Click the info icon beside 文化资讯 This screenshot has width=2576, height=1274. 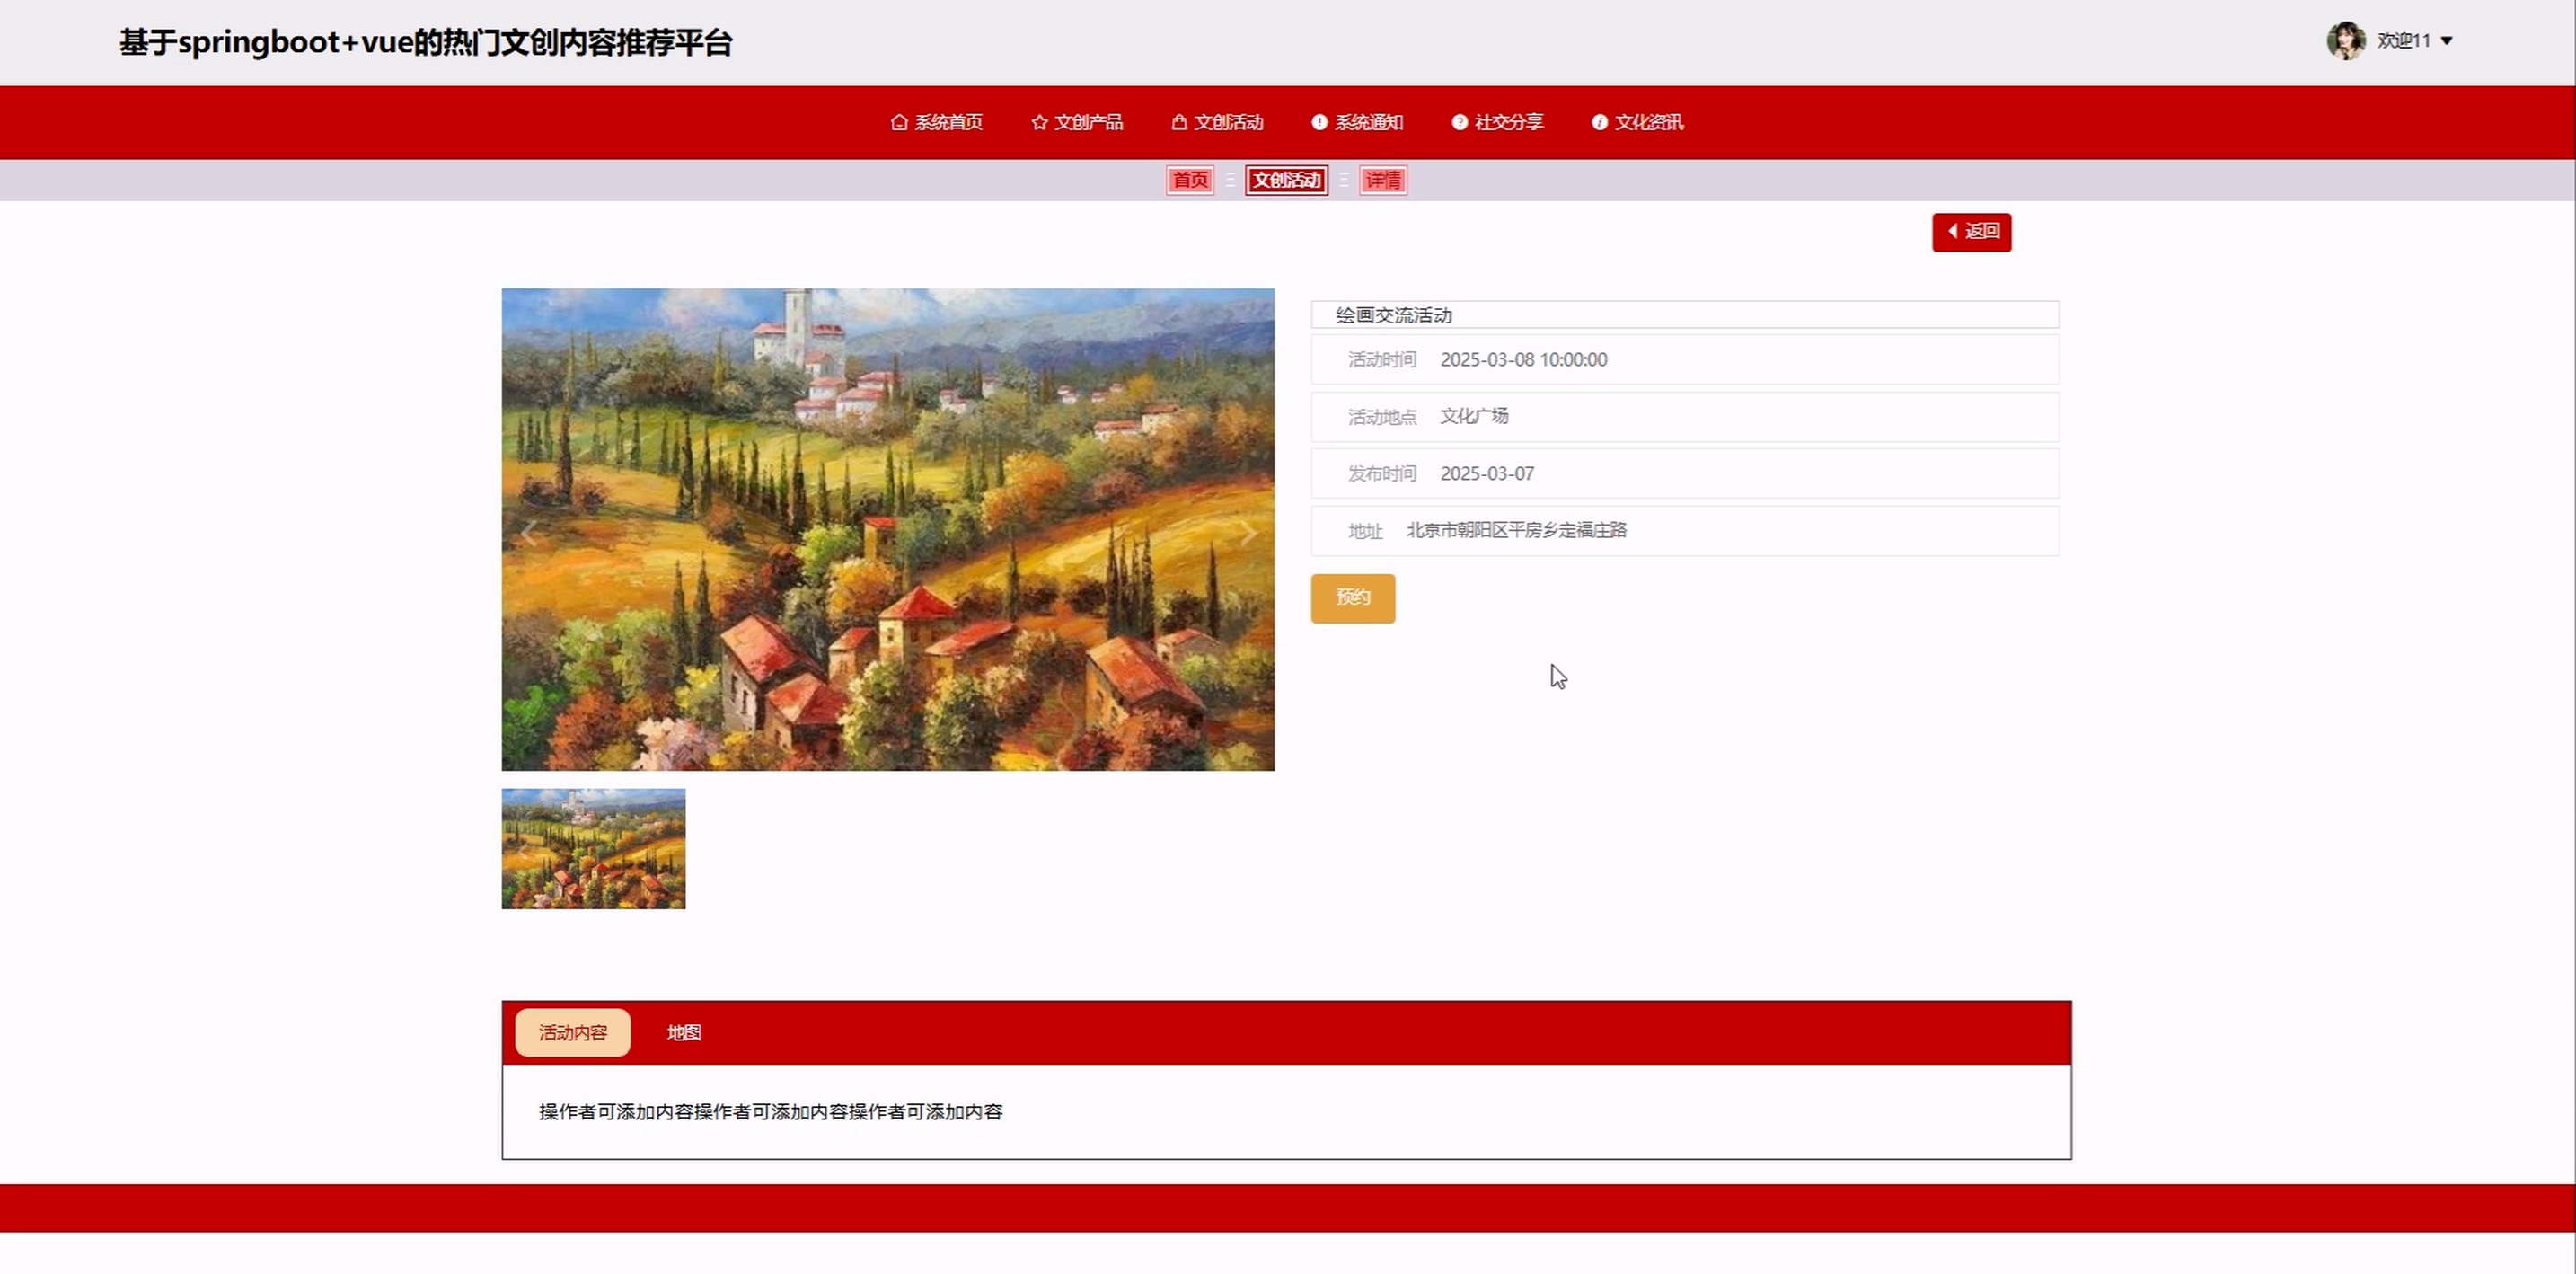click(x=1599, y=122)
